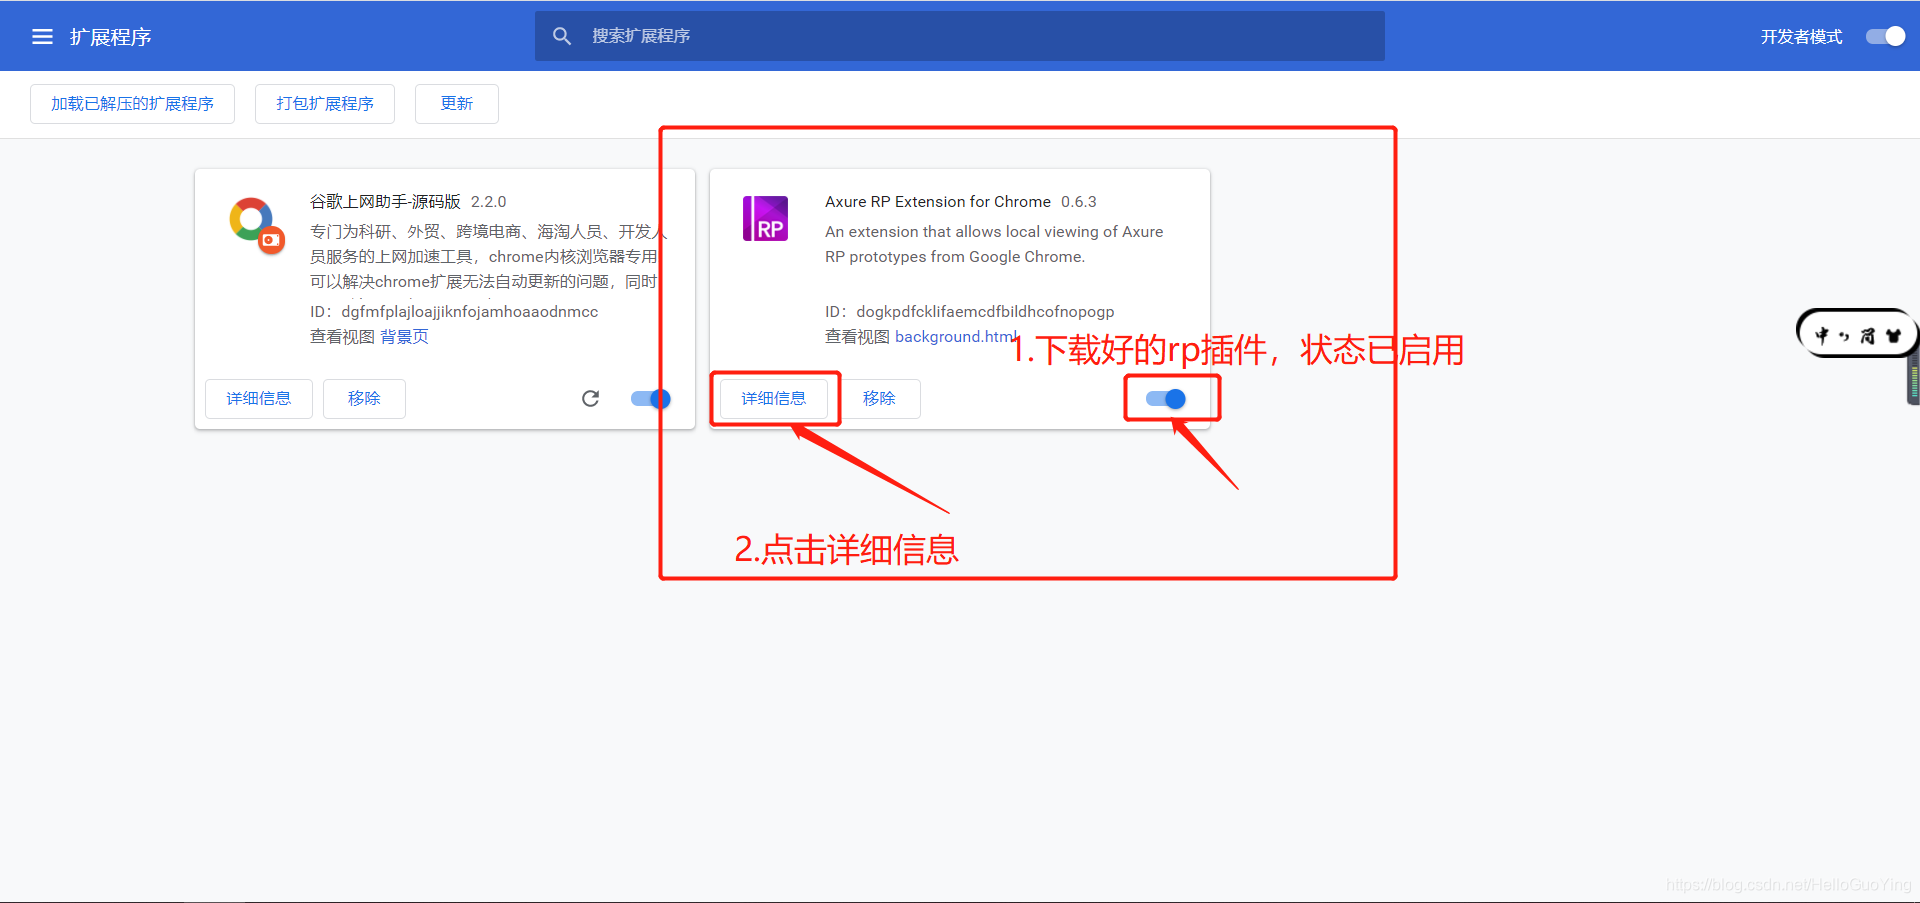The width and height of the screenshot is (1920, 903).
Task: Open the background.html view link
Action: (953, 336)
